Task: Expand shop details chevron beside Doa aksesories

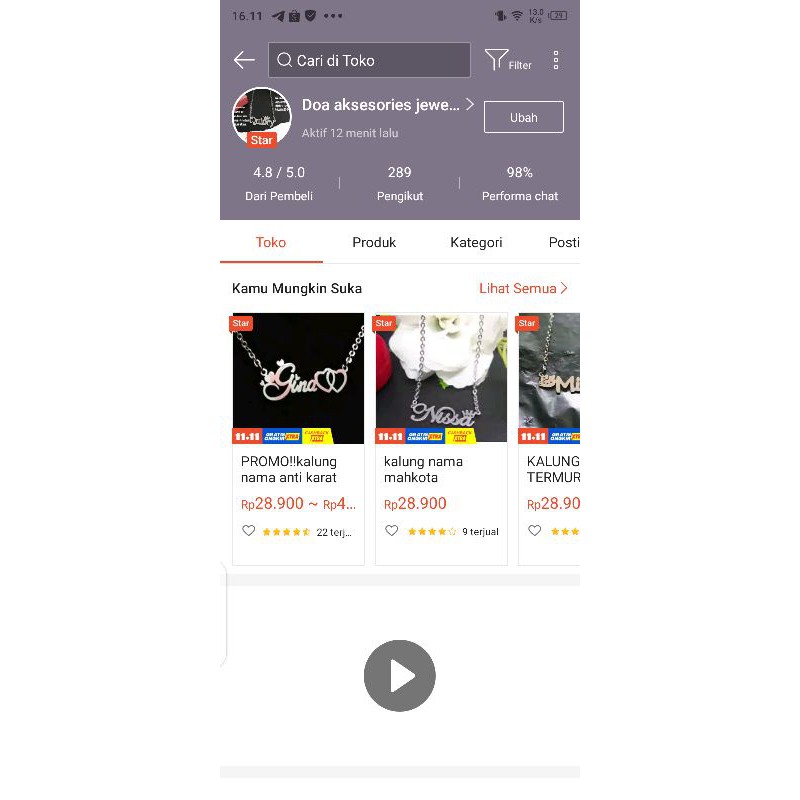Action: click(x=470, y=105)
